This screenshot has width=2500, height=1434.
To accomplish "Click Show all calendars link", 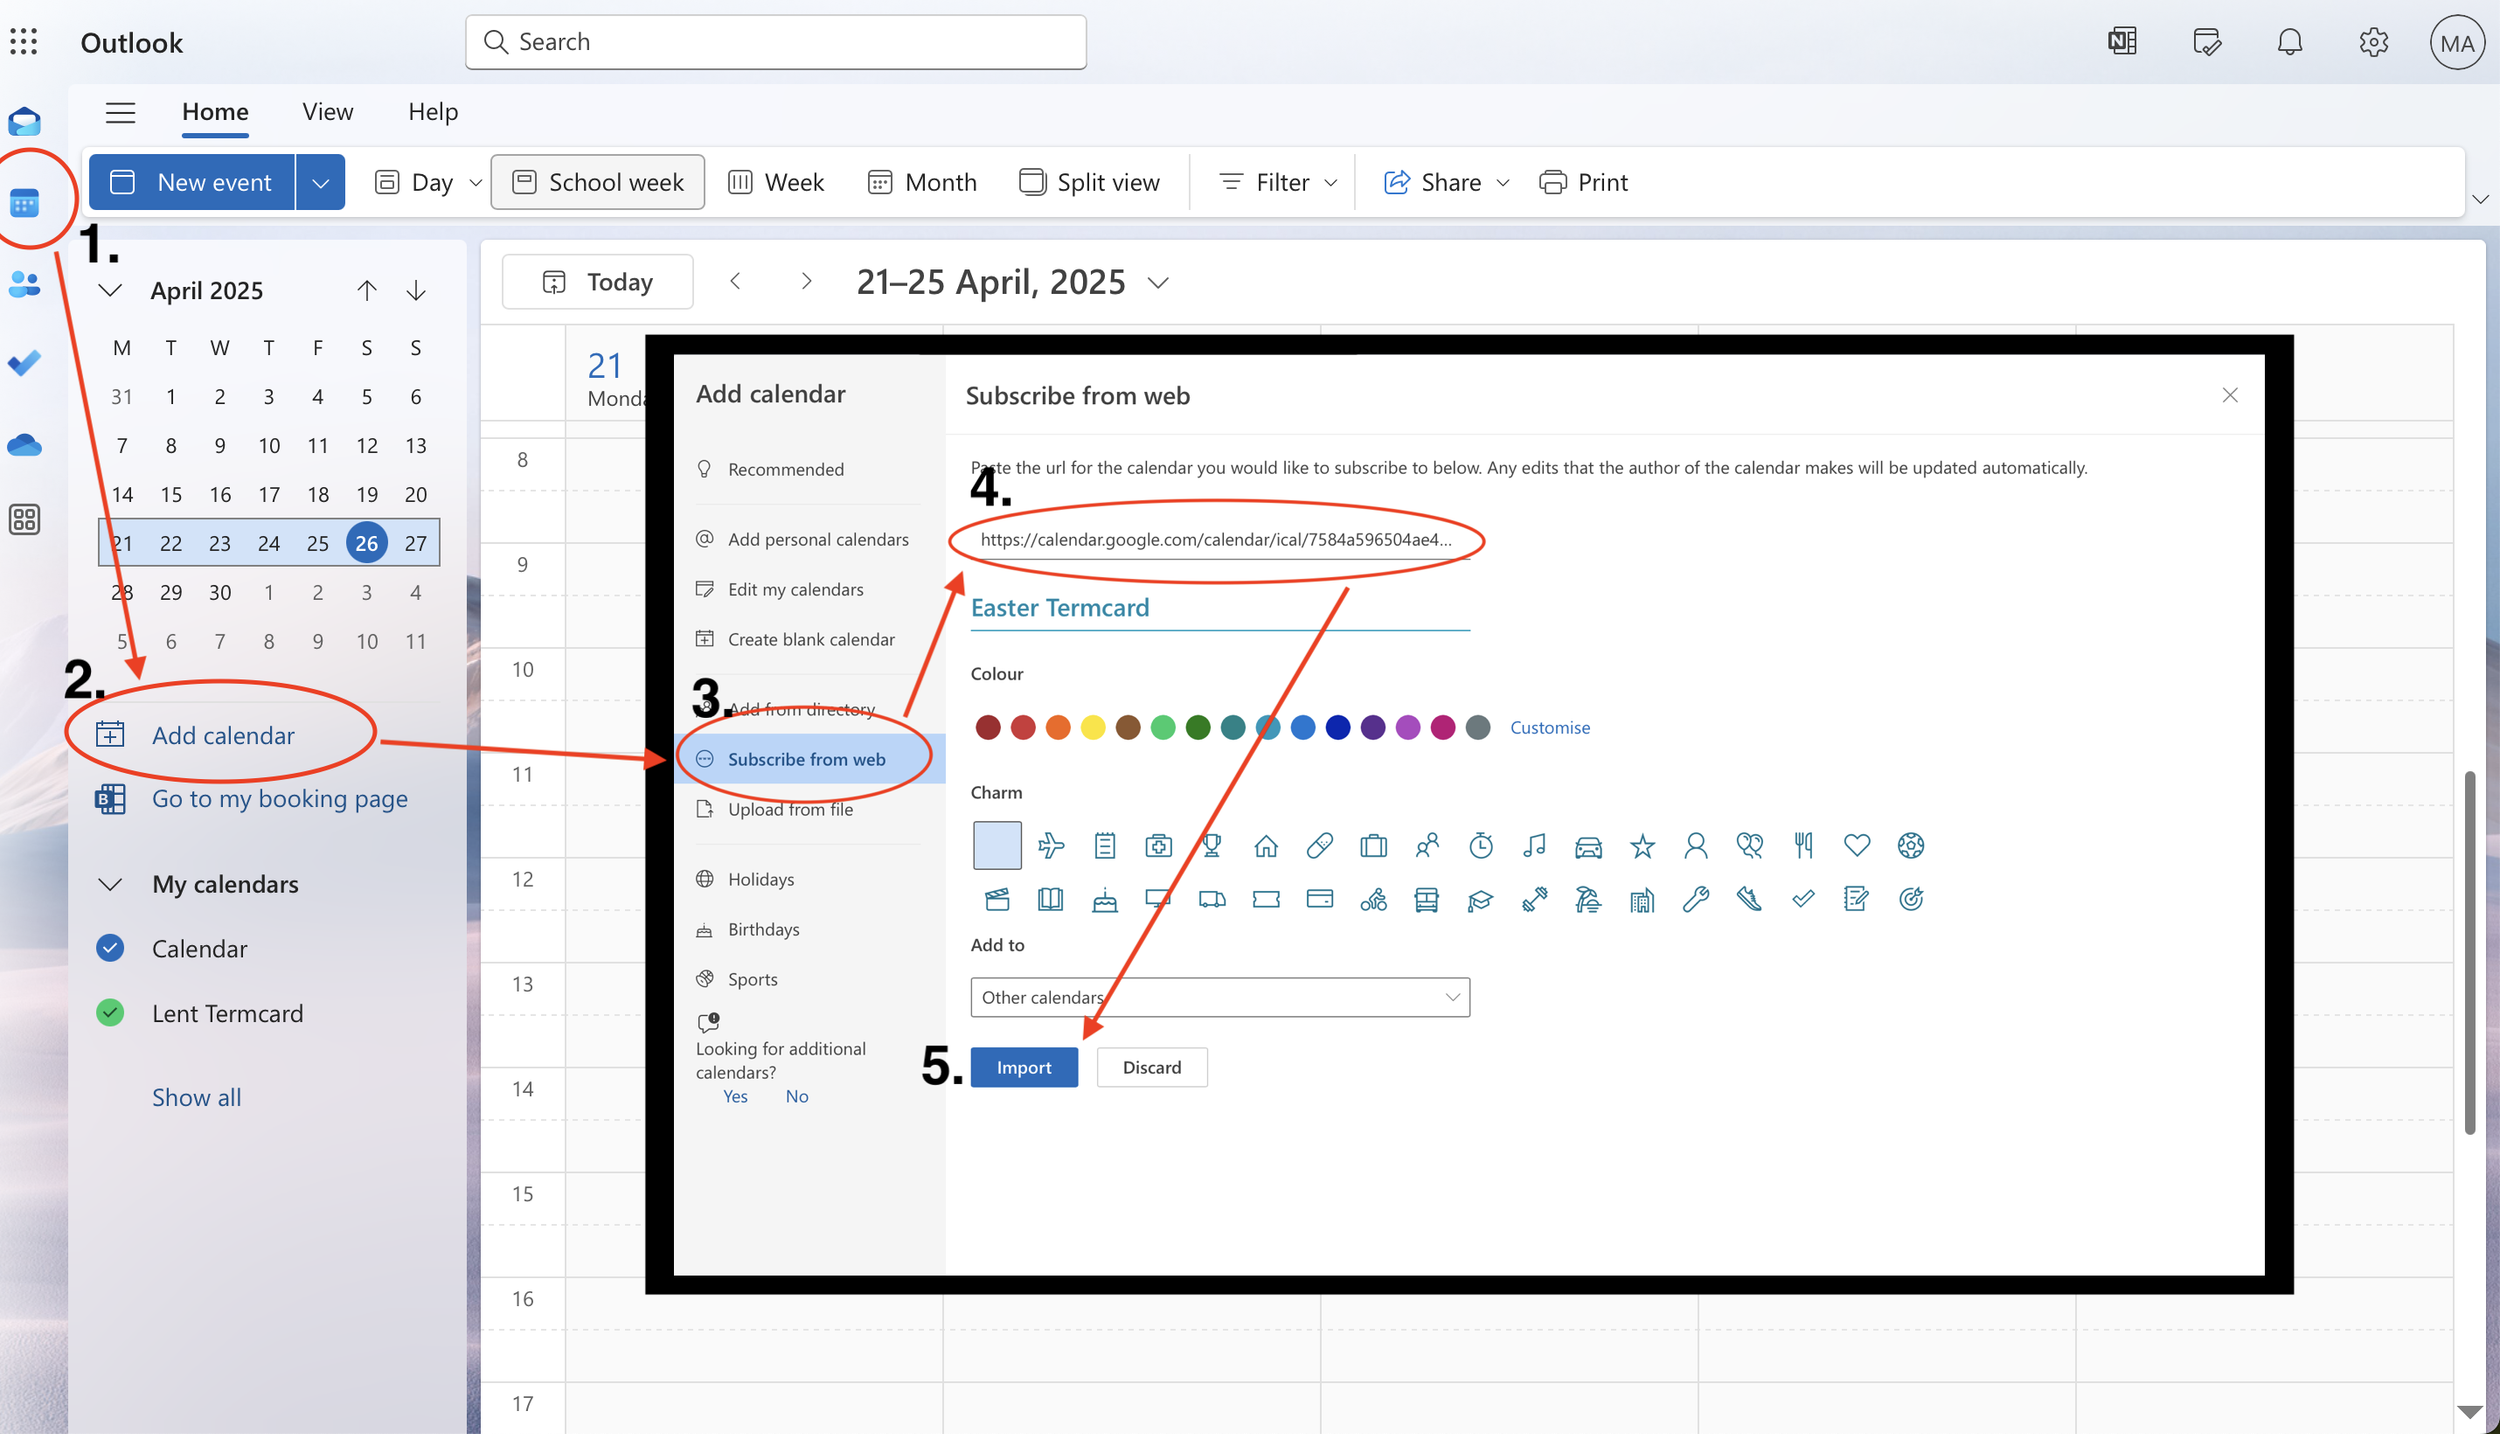I will [196, 1097].
